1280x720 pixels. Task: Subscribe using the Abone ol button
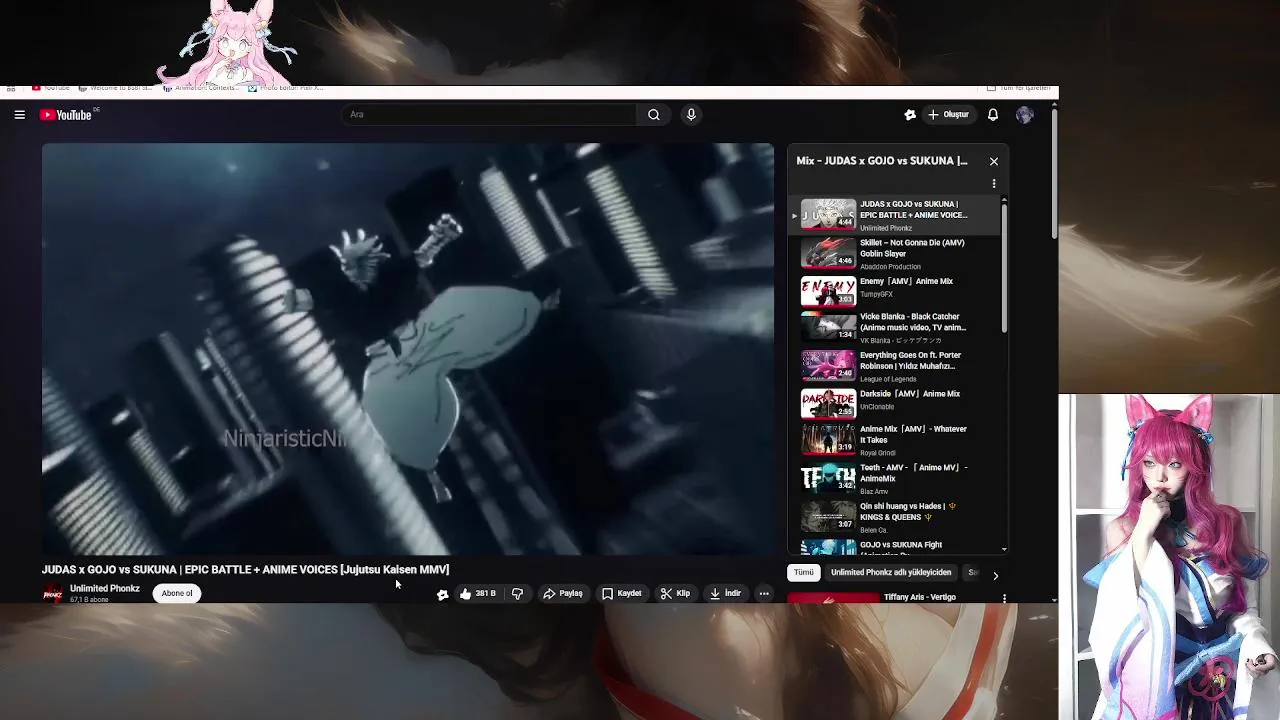pos(177,594)
